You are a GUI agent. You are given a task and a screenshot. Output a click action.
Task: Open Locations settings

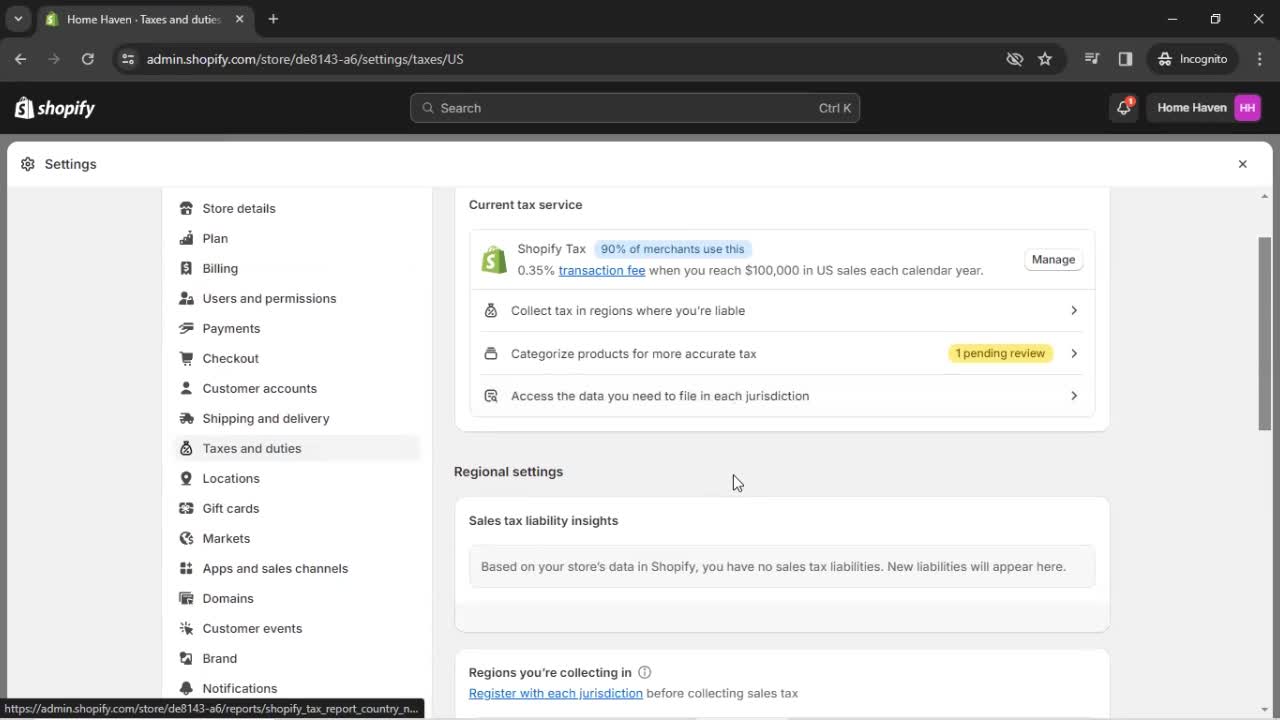point(231,478)
